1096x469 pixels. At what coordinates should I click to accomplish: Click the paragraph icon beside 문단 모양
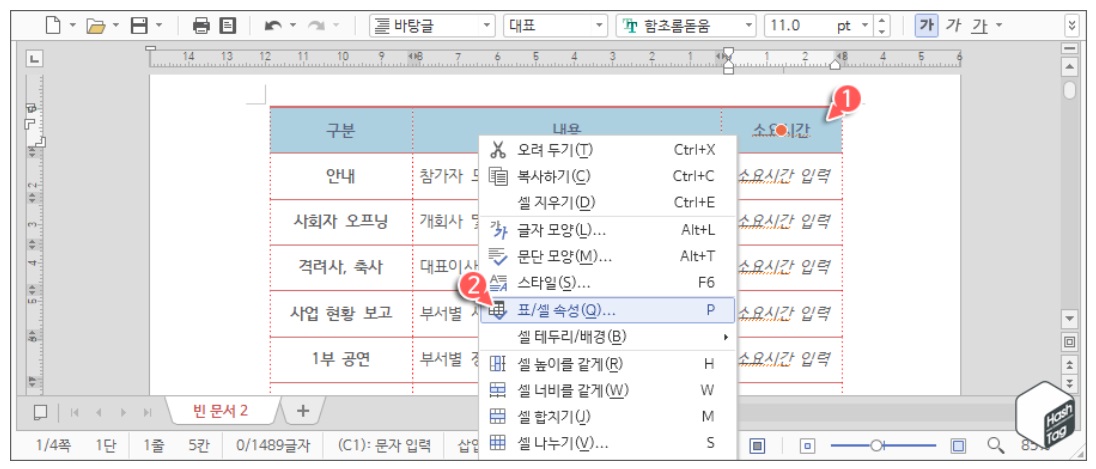[x=498, y=257]
